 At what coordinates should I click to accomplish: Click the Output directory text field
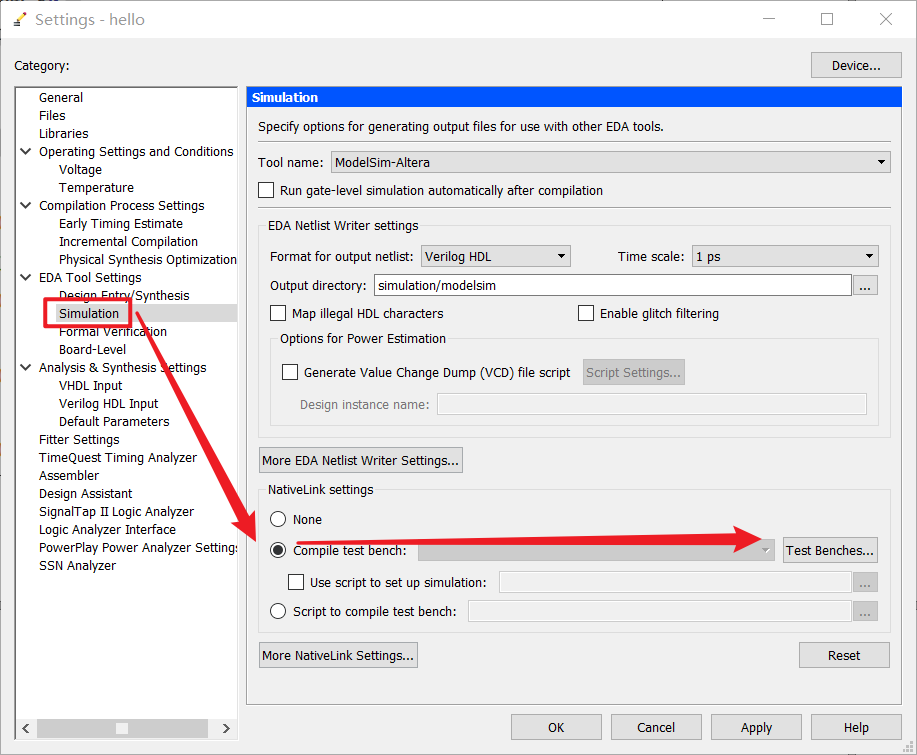612,285
